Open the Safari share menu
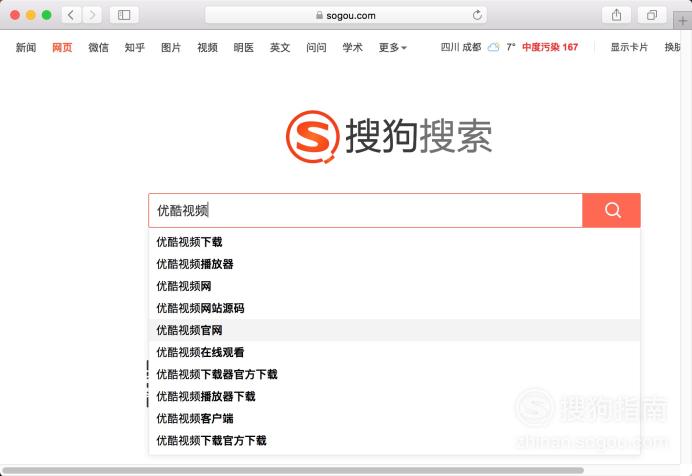The image size is (692, 476). tap(617, 15)
